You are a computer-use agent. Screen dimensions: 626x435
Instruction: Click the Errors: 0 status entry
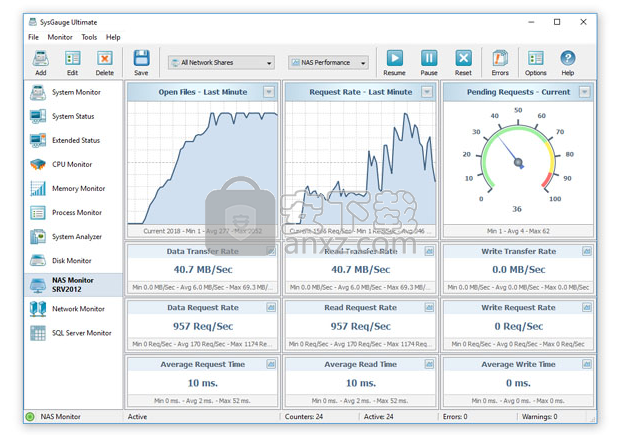(x=455, y=417)
